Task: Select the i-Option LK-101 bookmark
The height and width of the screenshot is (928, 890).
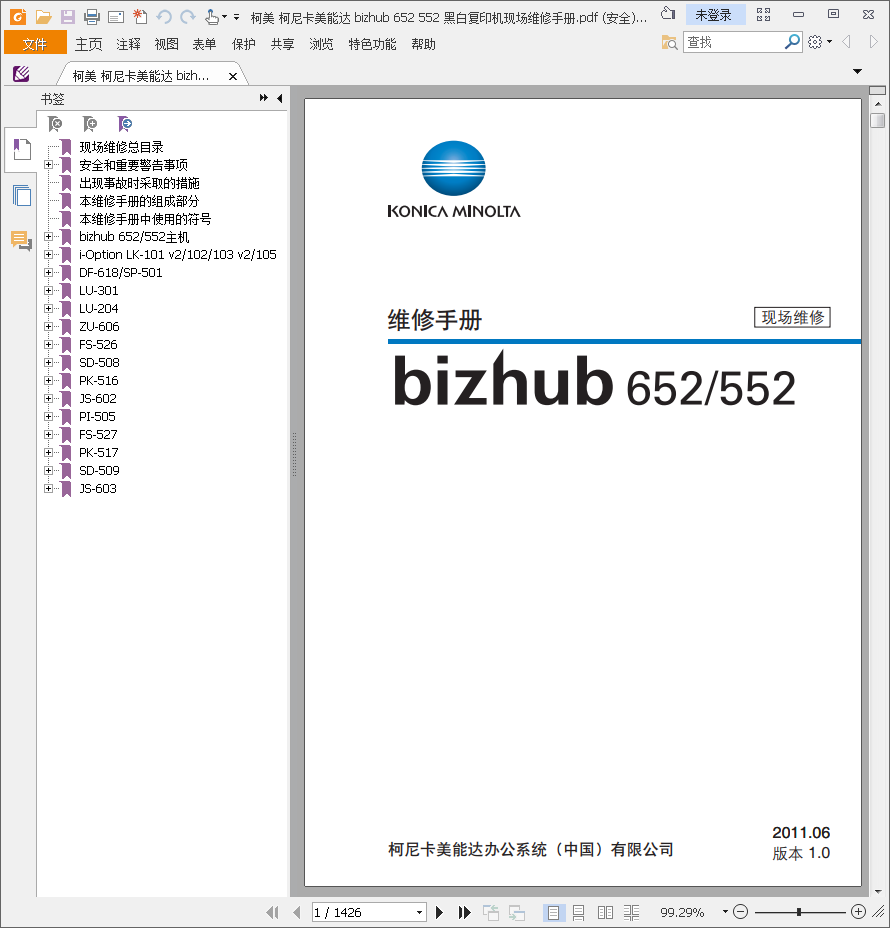Action: click(x=178, y=254)
